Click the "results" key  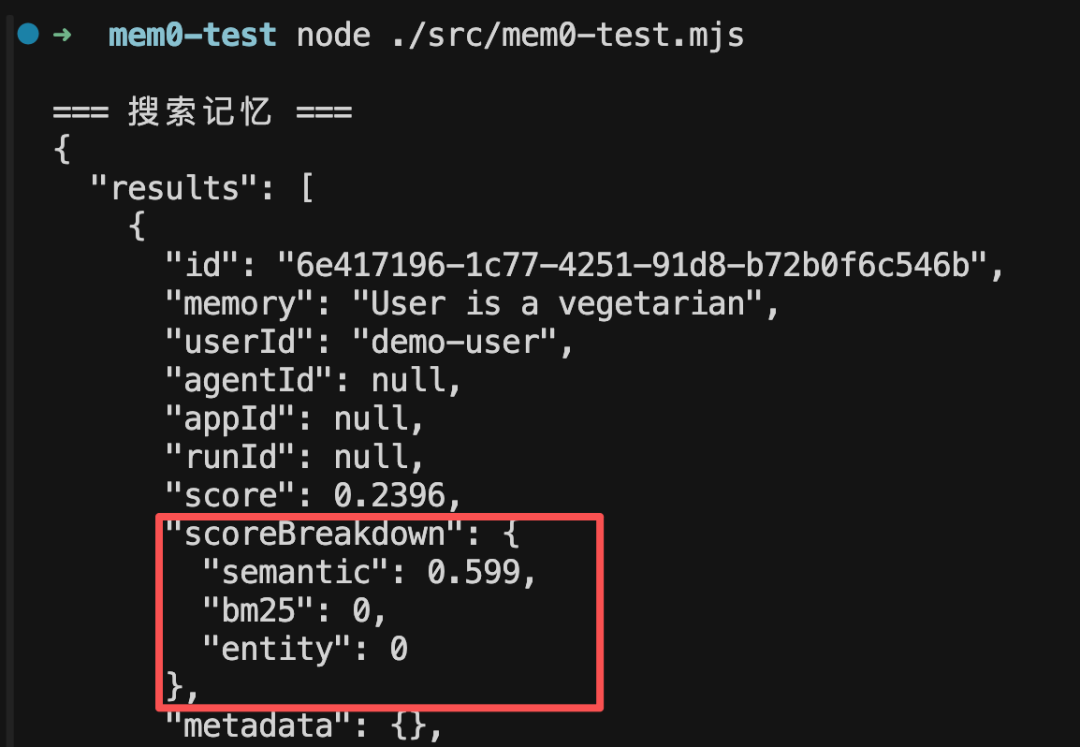point(174,187)
